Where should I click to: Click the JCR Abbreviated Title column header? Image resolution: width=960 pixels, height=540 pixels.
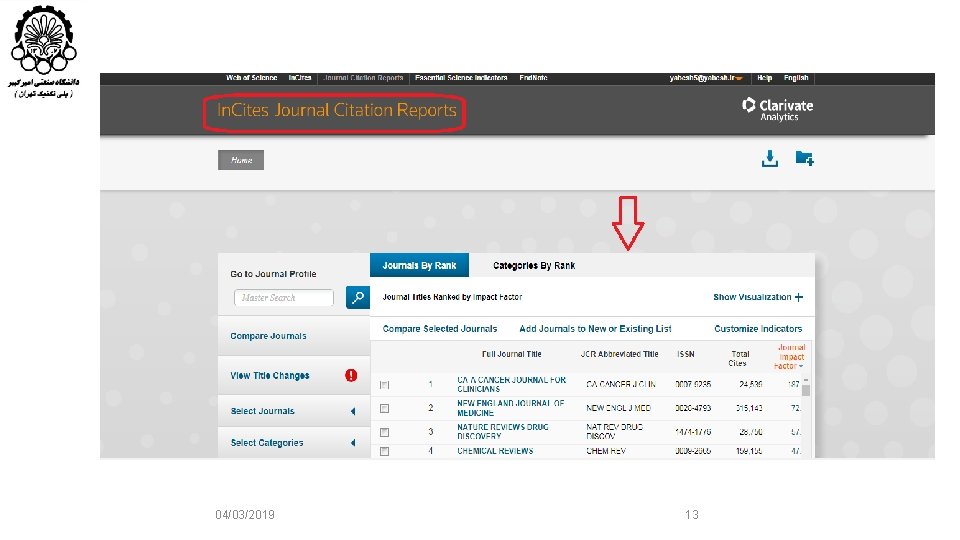click(x=619, y=354)
